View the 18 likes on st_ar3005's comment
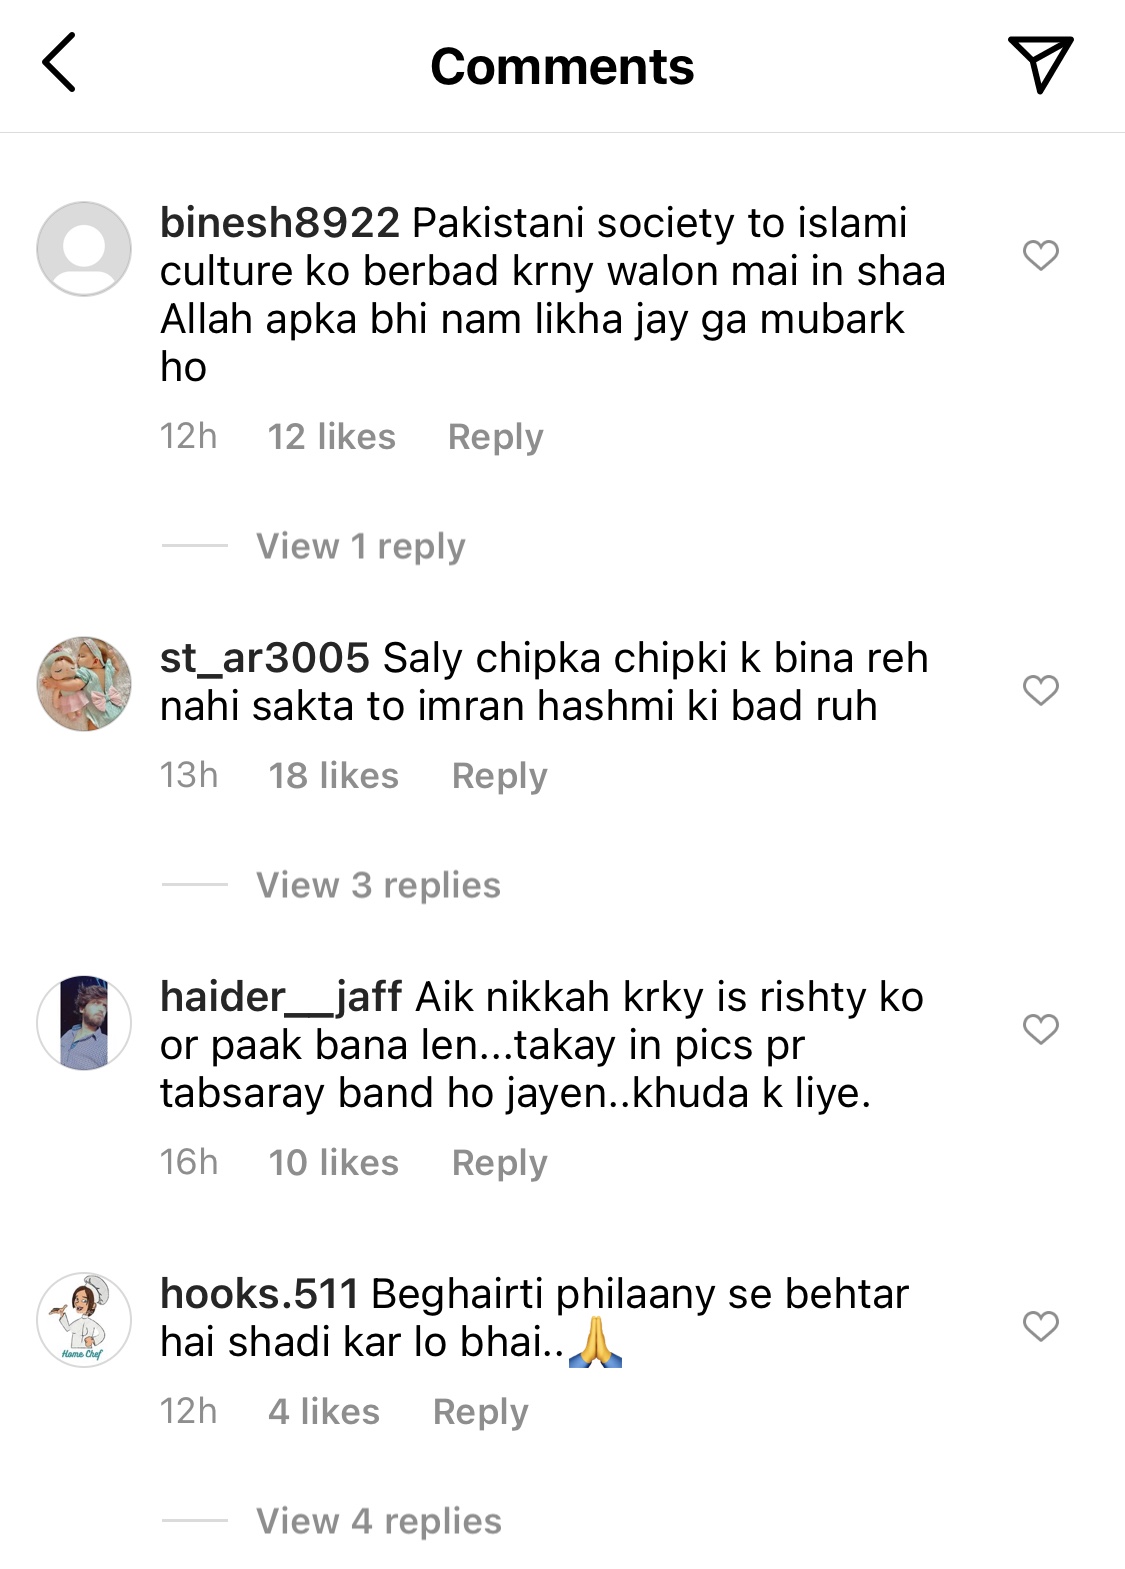 [333, 776]
